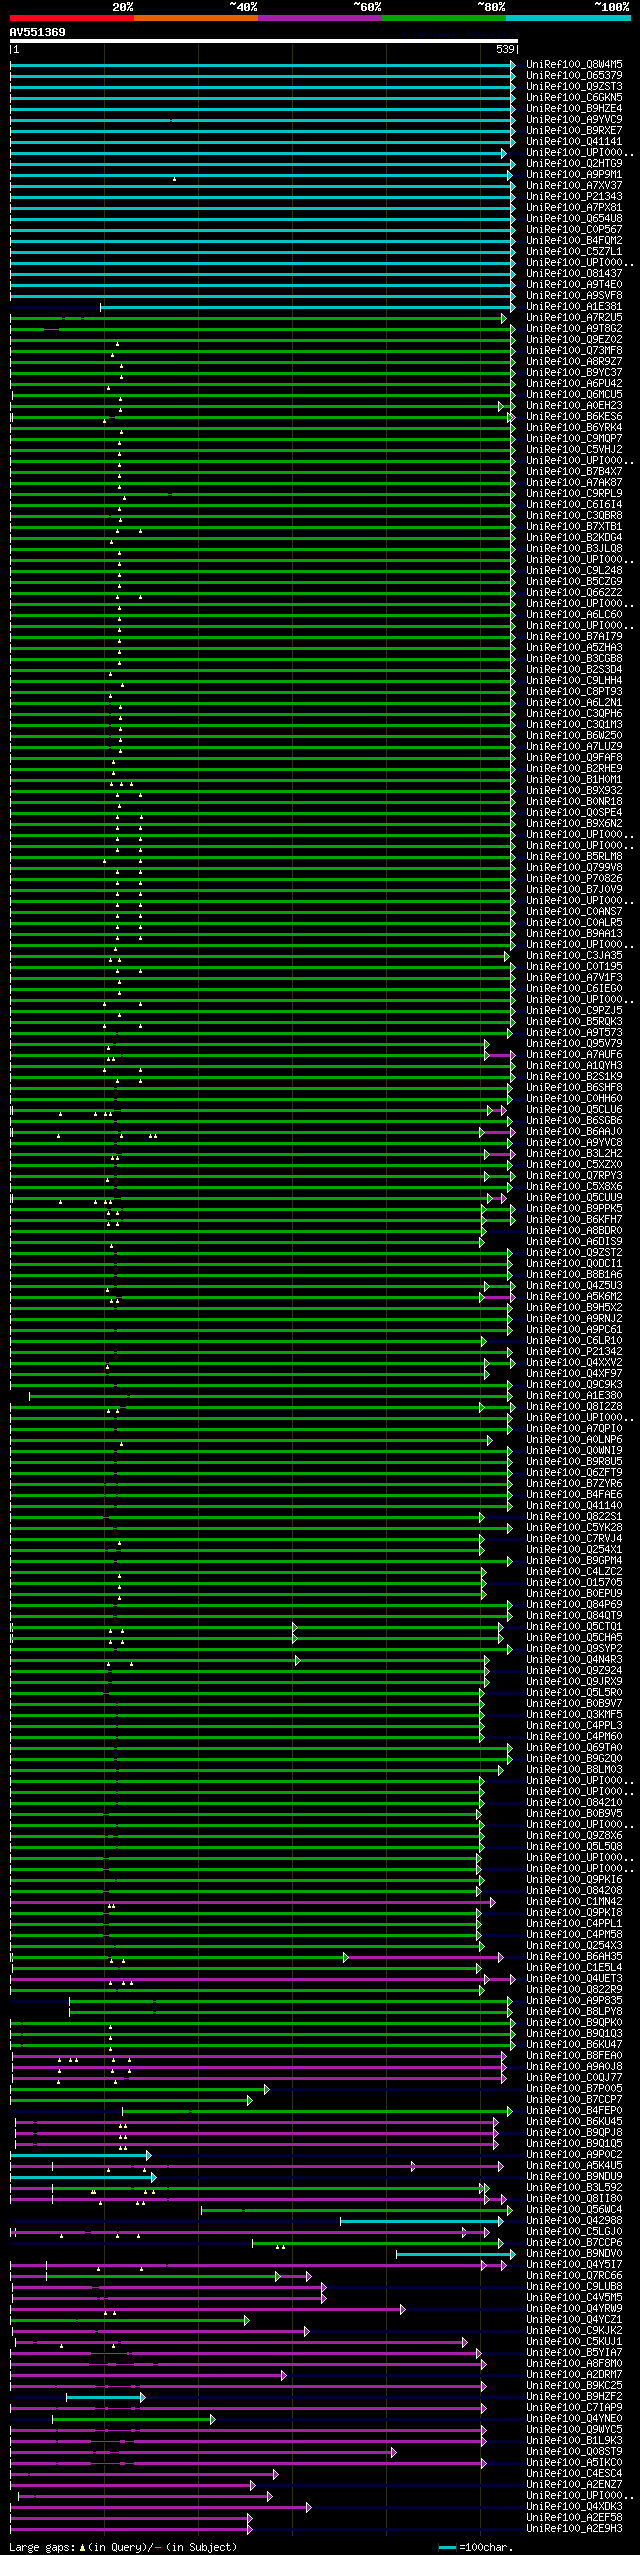Select the UniRef100_Q4Y5I7 label
This screenshot has height=2555, width=640.
pos(574,2265)
